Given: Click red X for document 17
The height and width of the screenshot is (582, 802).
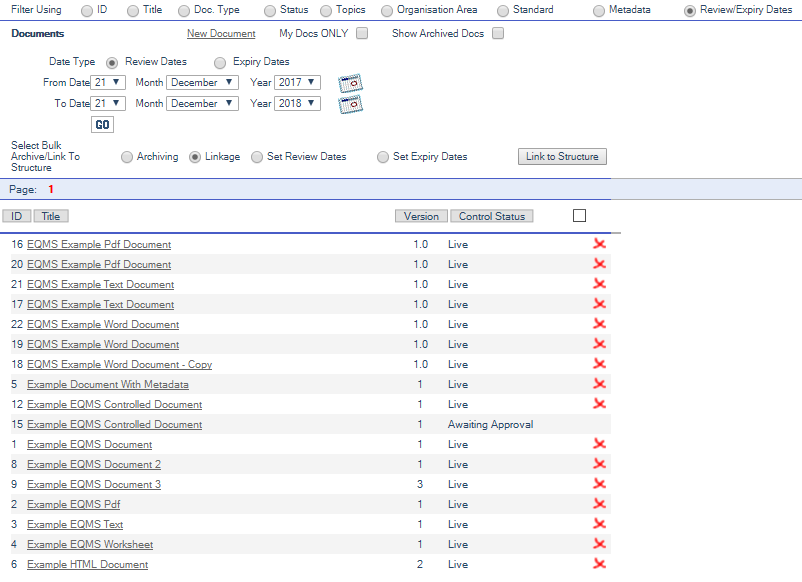Looking at the screenshot, I should pos(599,303).
